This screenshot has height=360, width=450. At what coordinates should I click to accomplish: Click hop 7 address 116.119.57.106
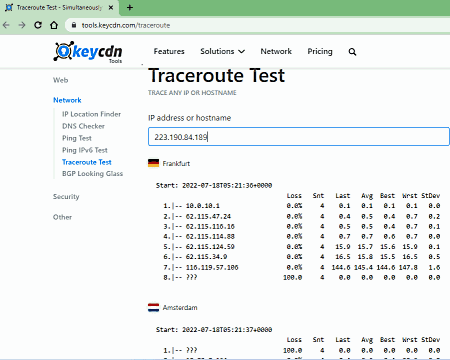pos(212,267)
